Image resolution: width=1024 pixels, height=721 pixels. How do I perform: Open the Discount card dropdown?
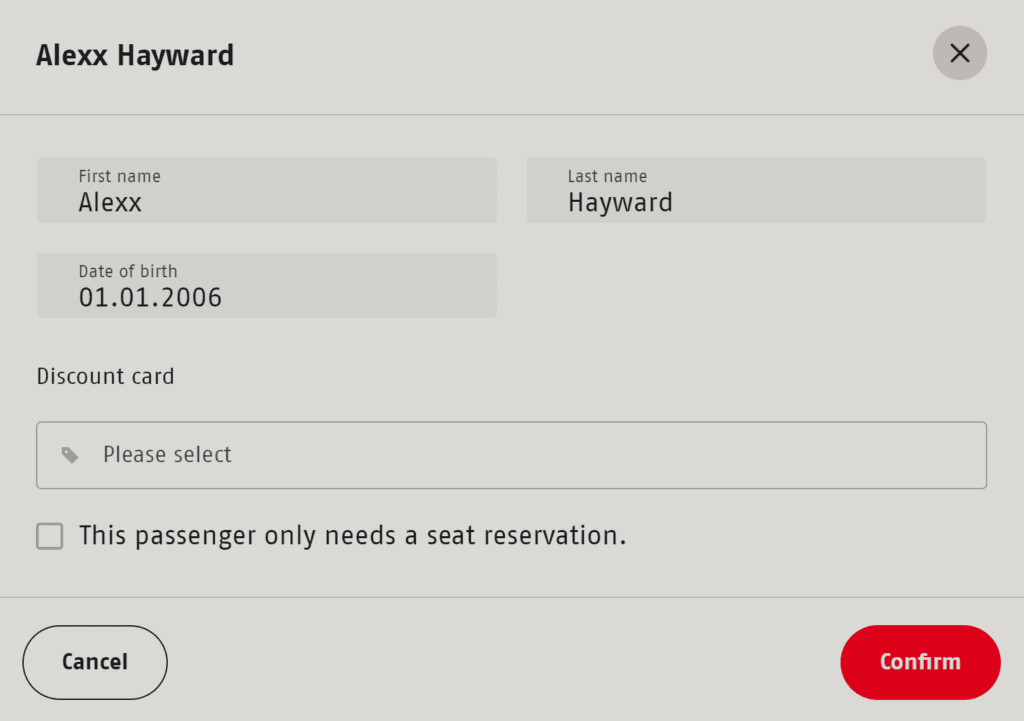pos(511,455)
